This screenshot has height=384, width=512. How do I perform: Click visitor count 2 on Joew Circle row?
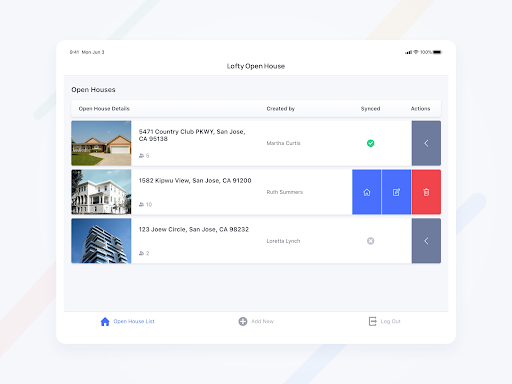point(144,253)
